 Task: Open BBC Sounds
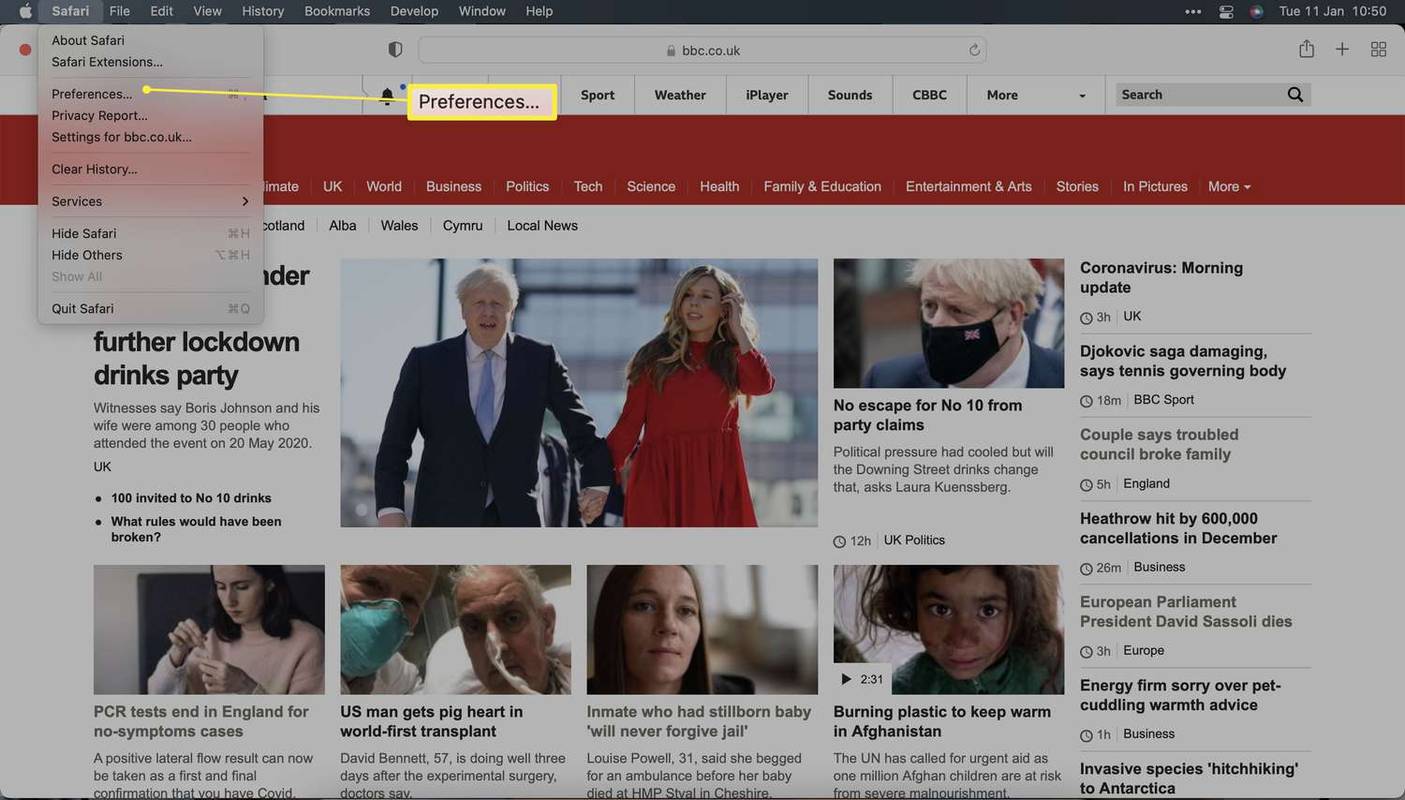click(850, 95)
